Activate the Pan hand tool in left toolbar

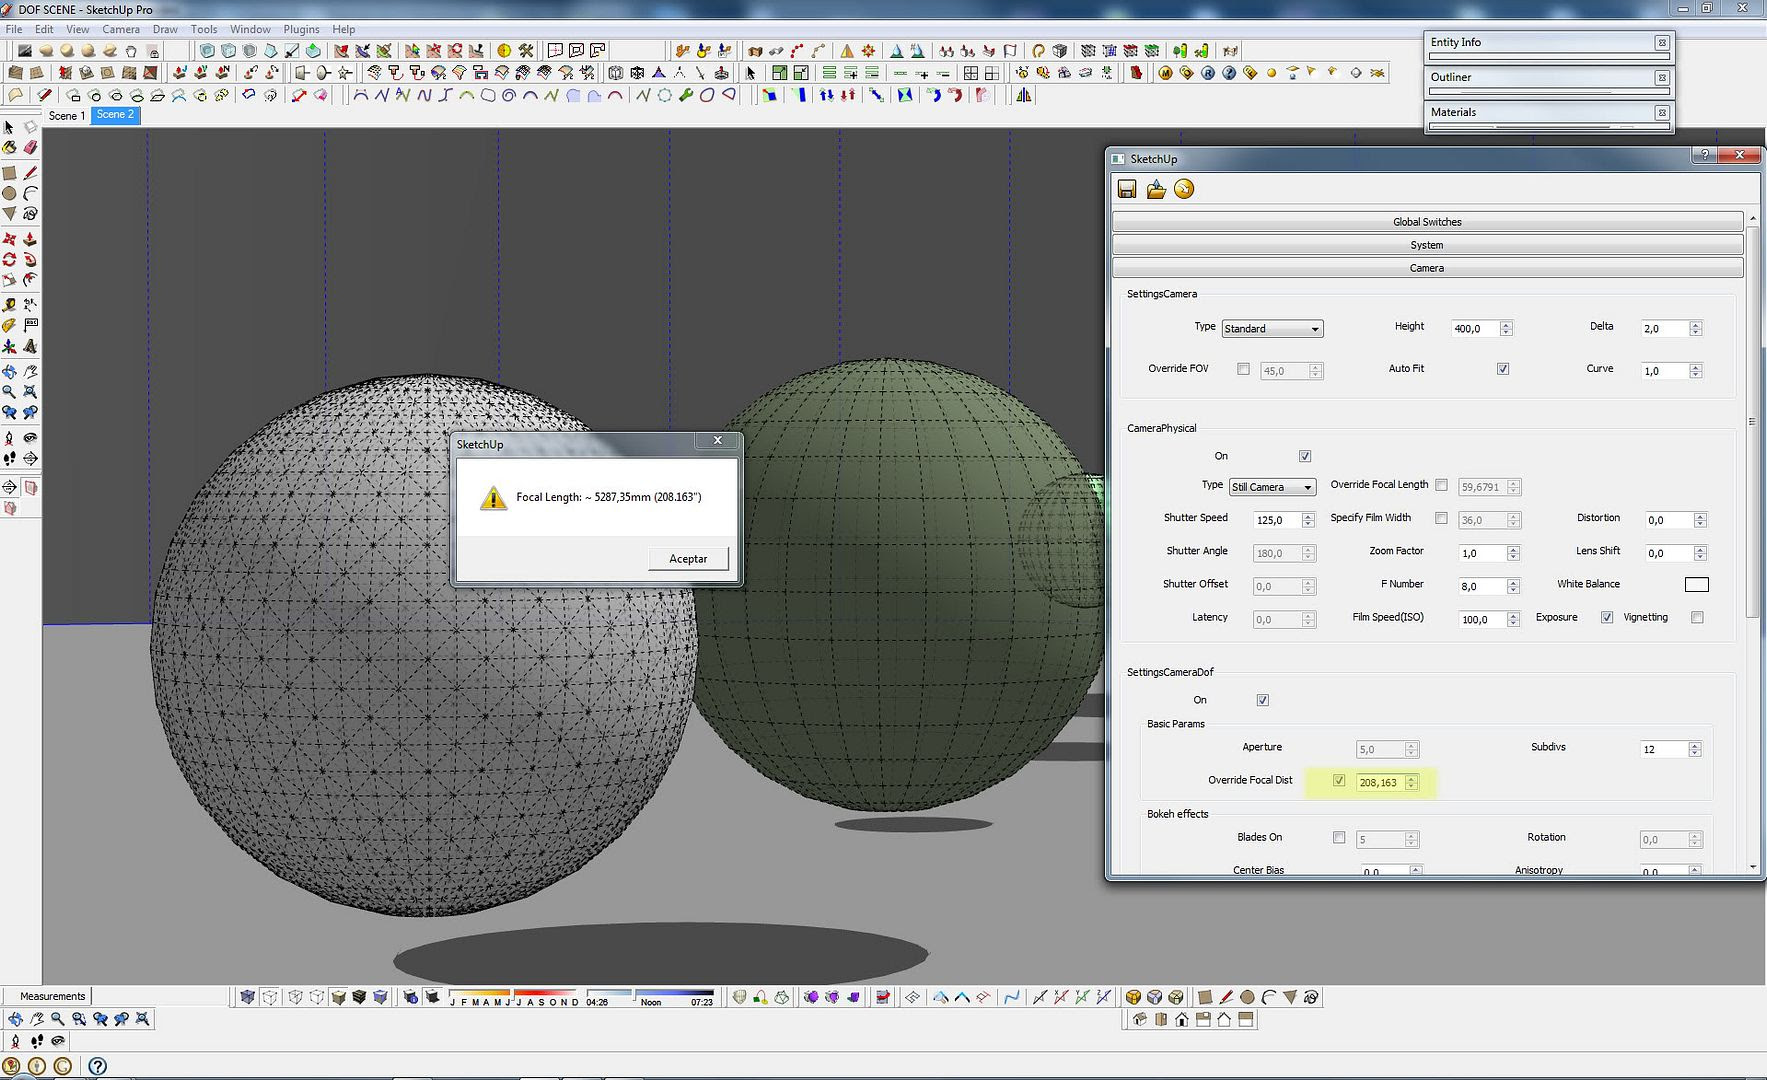(x=30, y=371)
